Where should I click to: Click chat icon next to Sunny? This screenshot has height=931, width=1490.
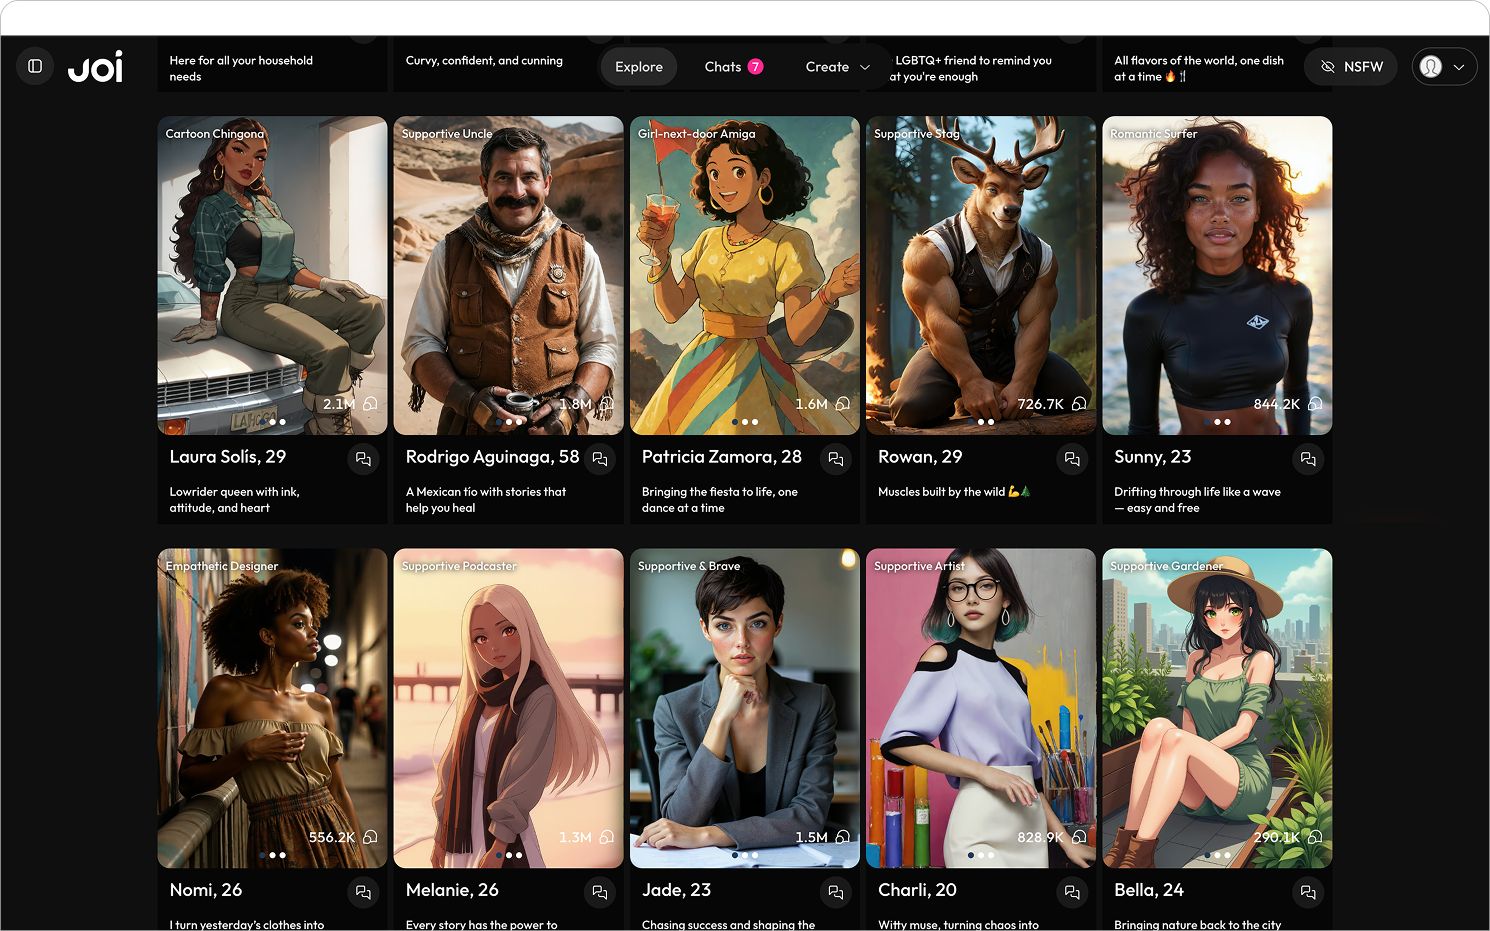pyautogui.click(x=1308, y=459)
